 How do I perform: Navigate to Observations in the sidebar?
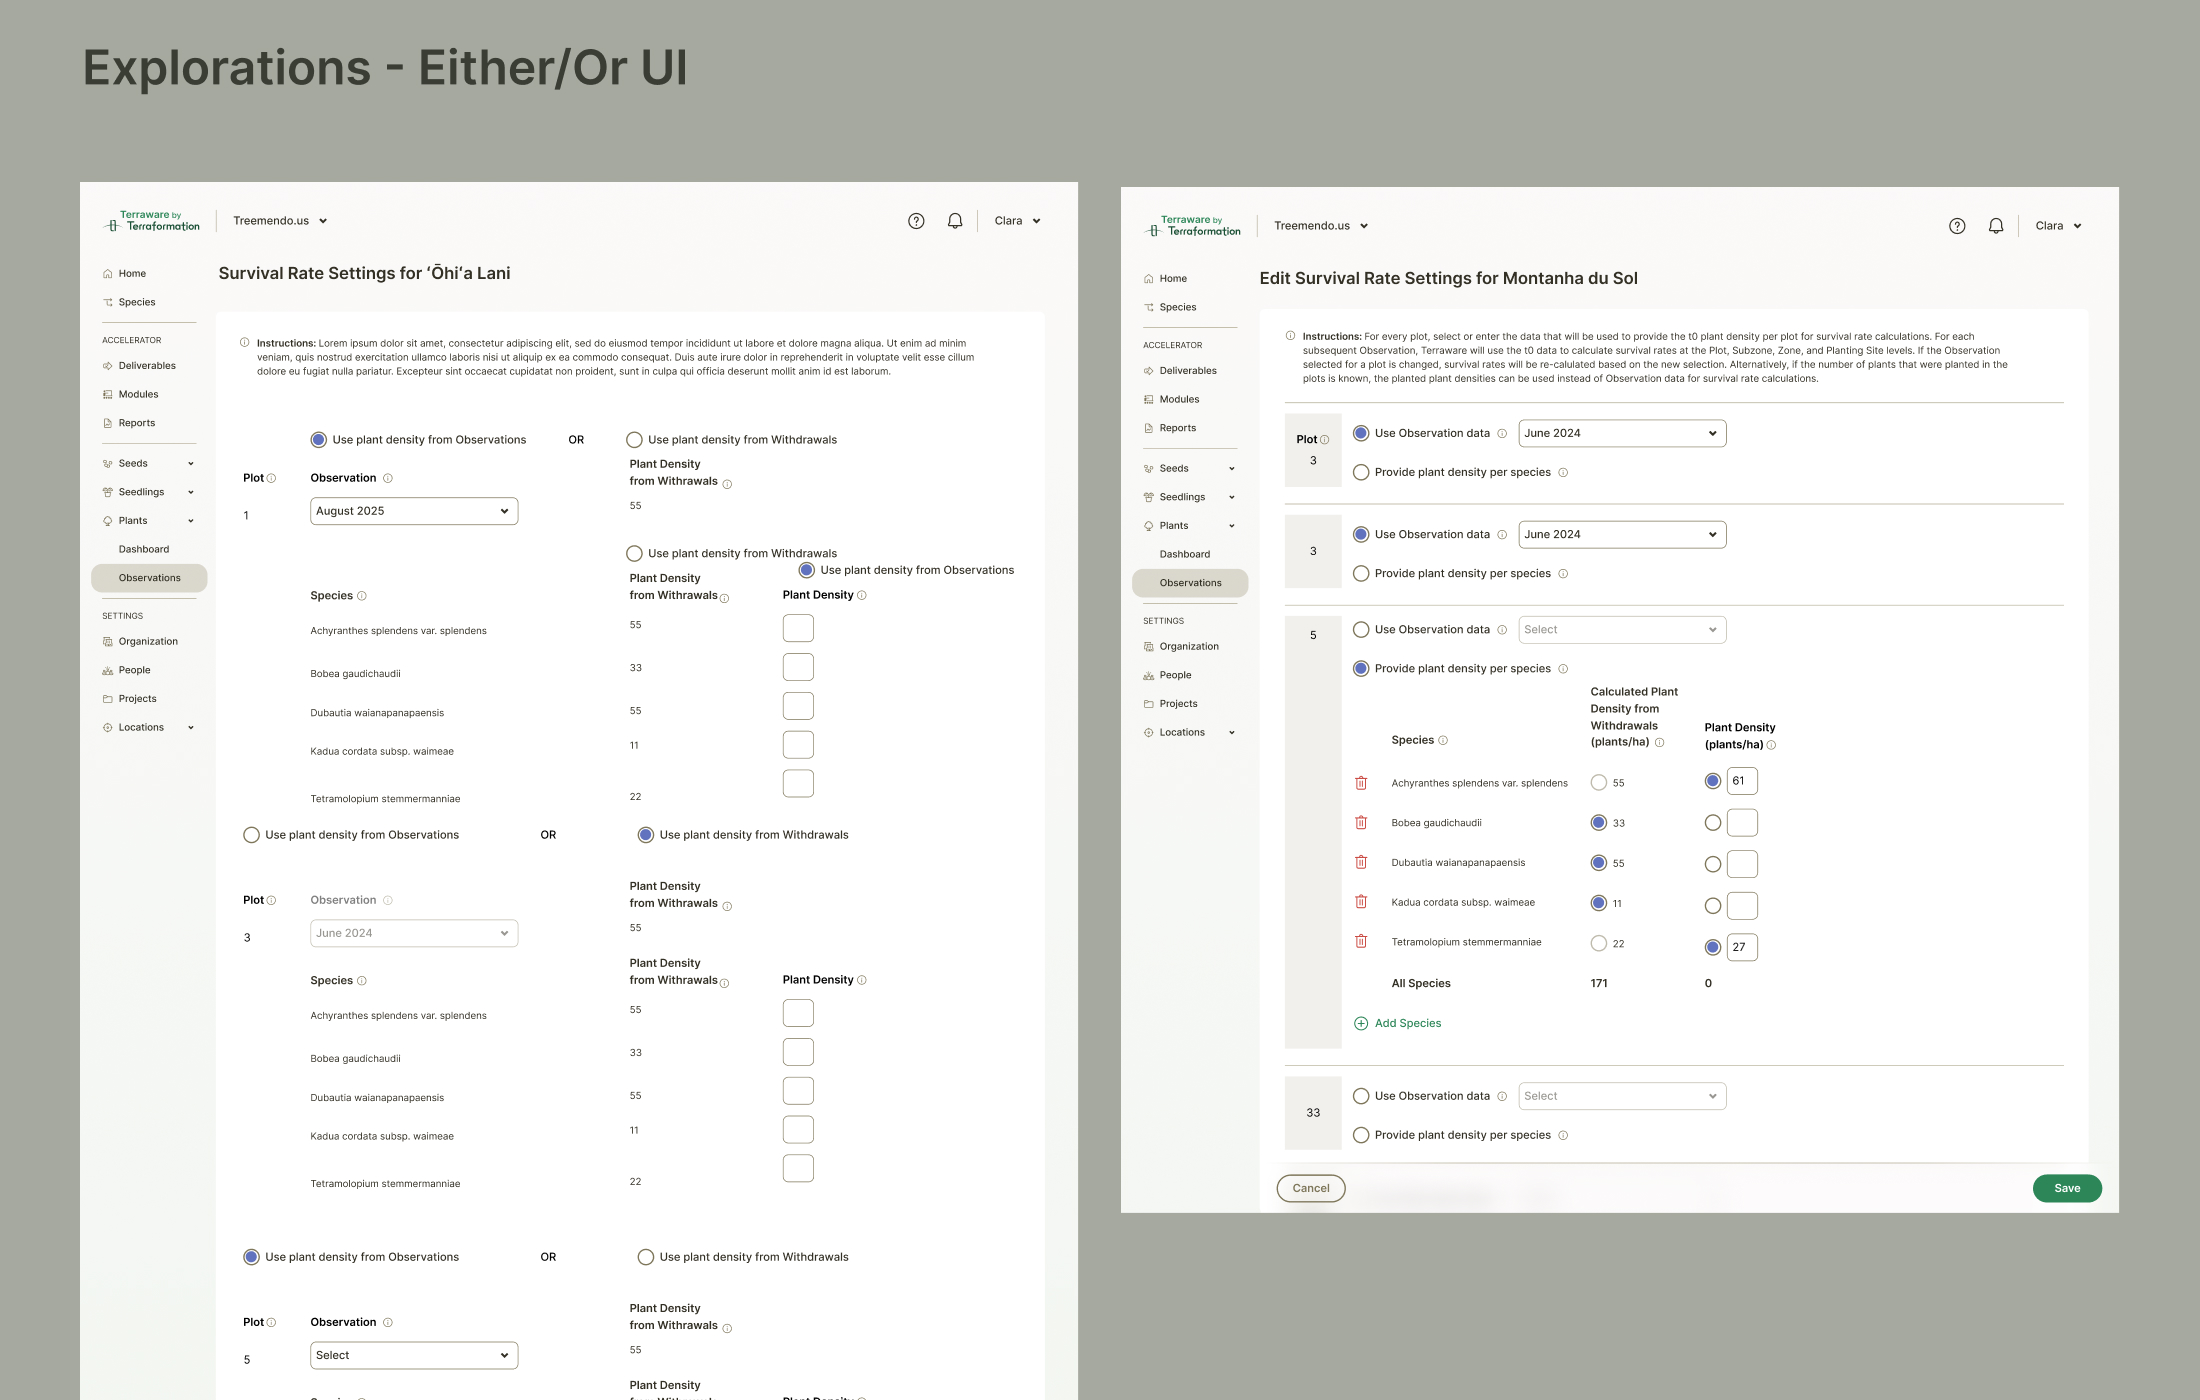point(150,577)
